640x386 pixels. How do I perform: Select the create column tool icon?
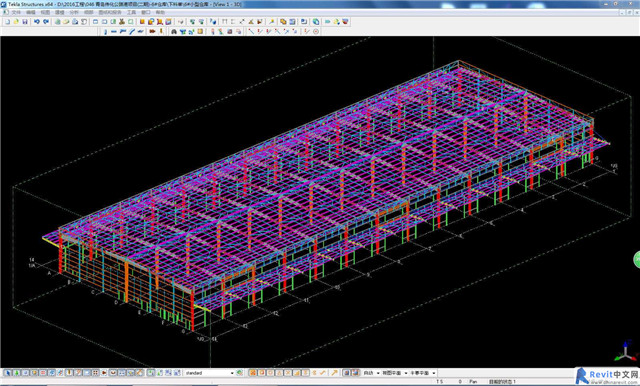(x=105, y=31)
